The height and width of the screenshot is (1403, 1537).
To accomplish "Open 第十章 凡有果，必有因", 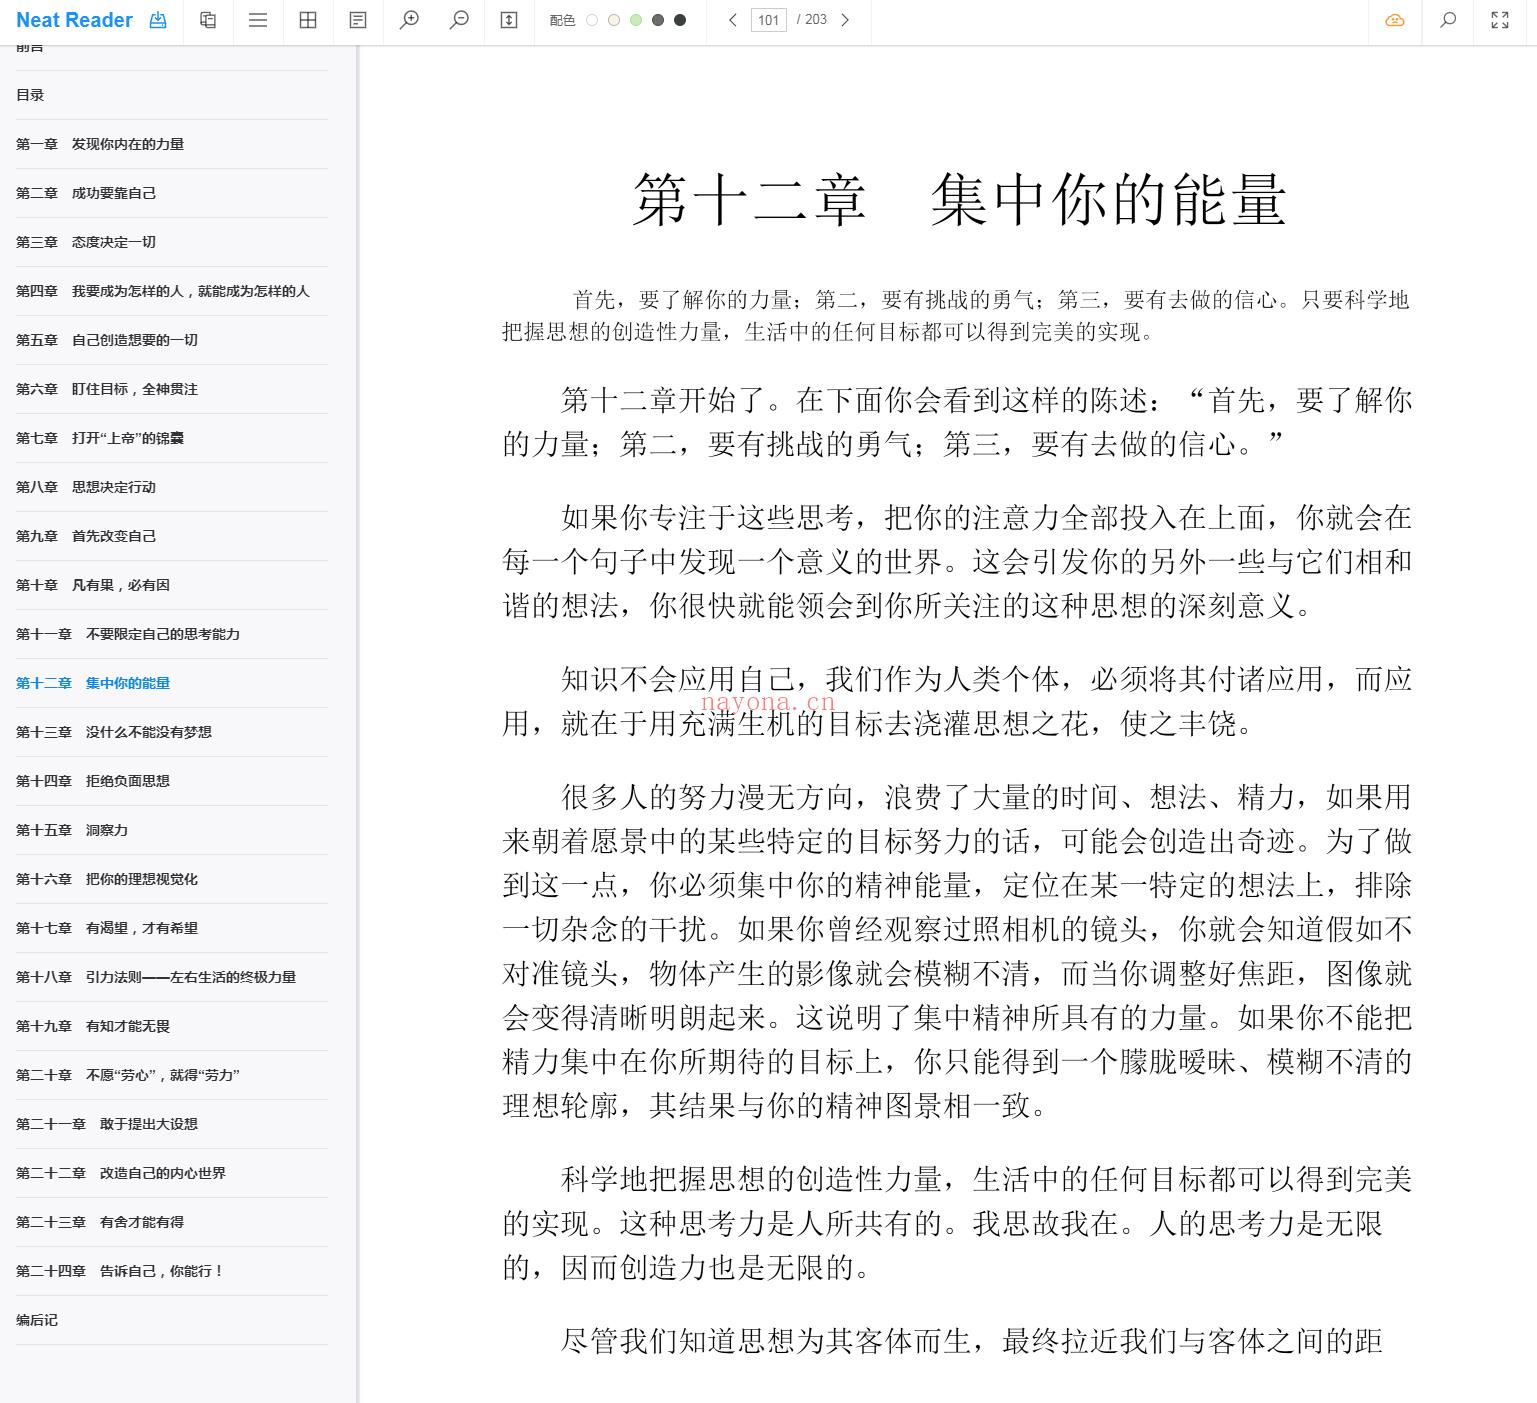I will 172,585.
